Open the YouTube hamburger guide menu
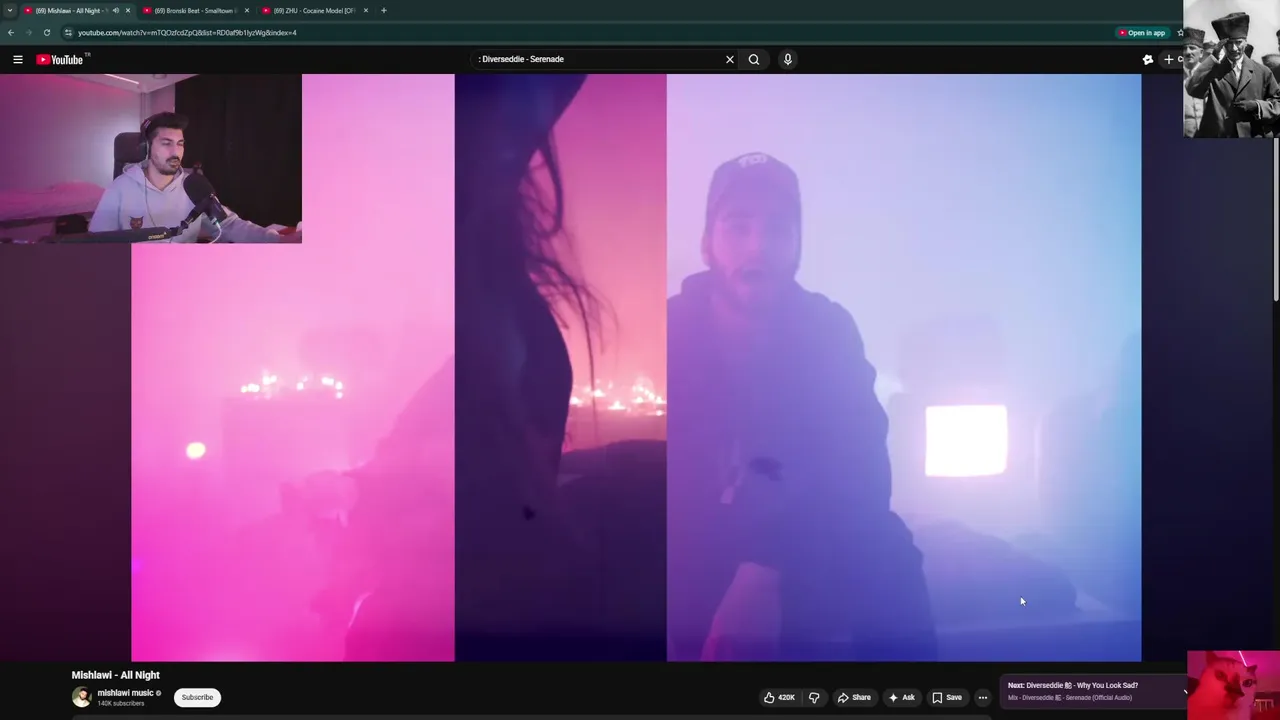Screen dimensions: 1280x720 coord(18,60)
